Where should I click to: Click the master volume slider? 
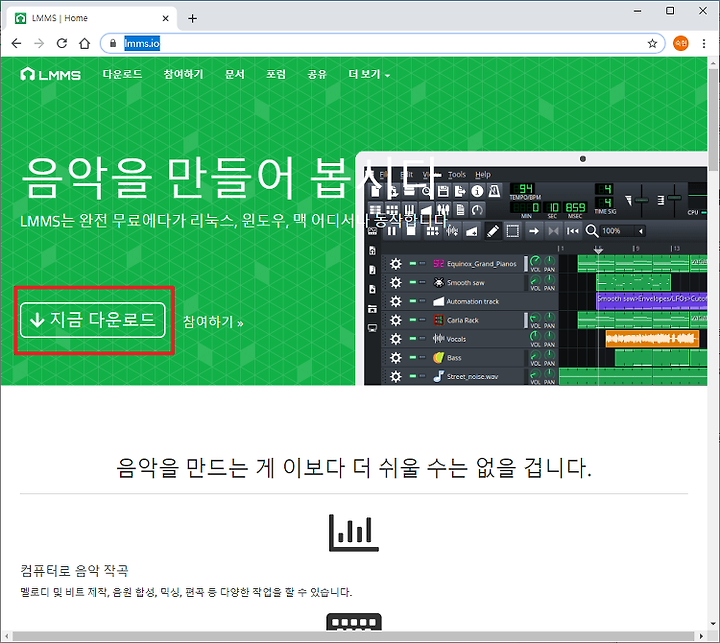tap(641, 200)
